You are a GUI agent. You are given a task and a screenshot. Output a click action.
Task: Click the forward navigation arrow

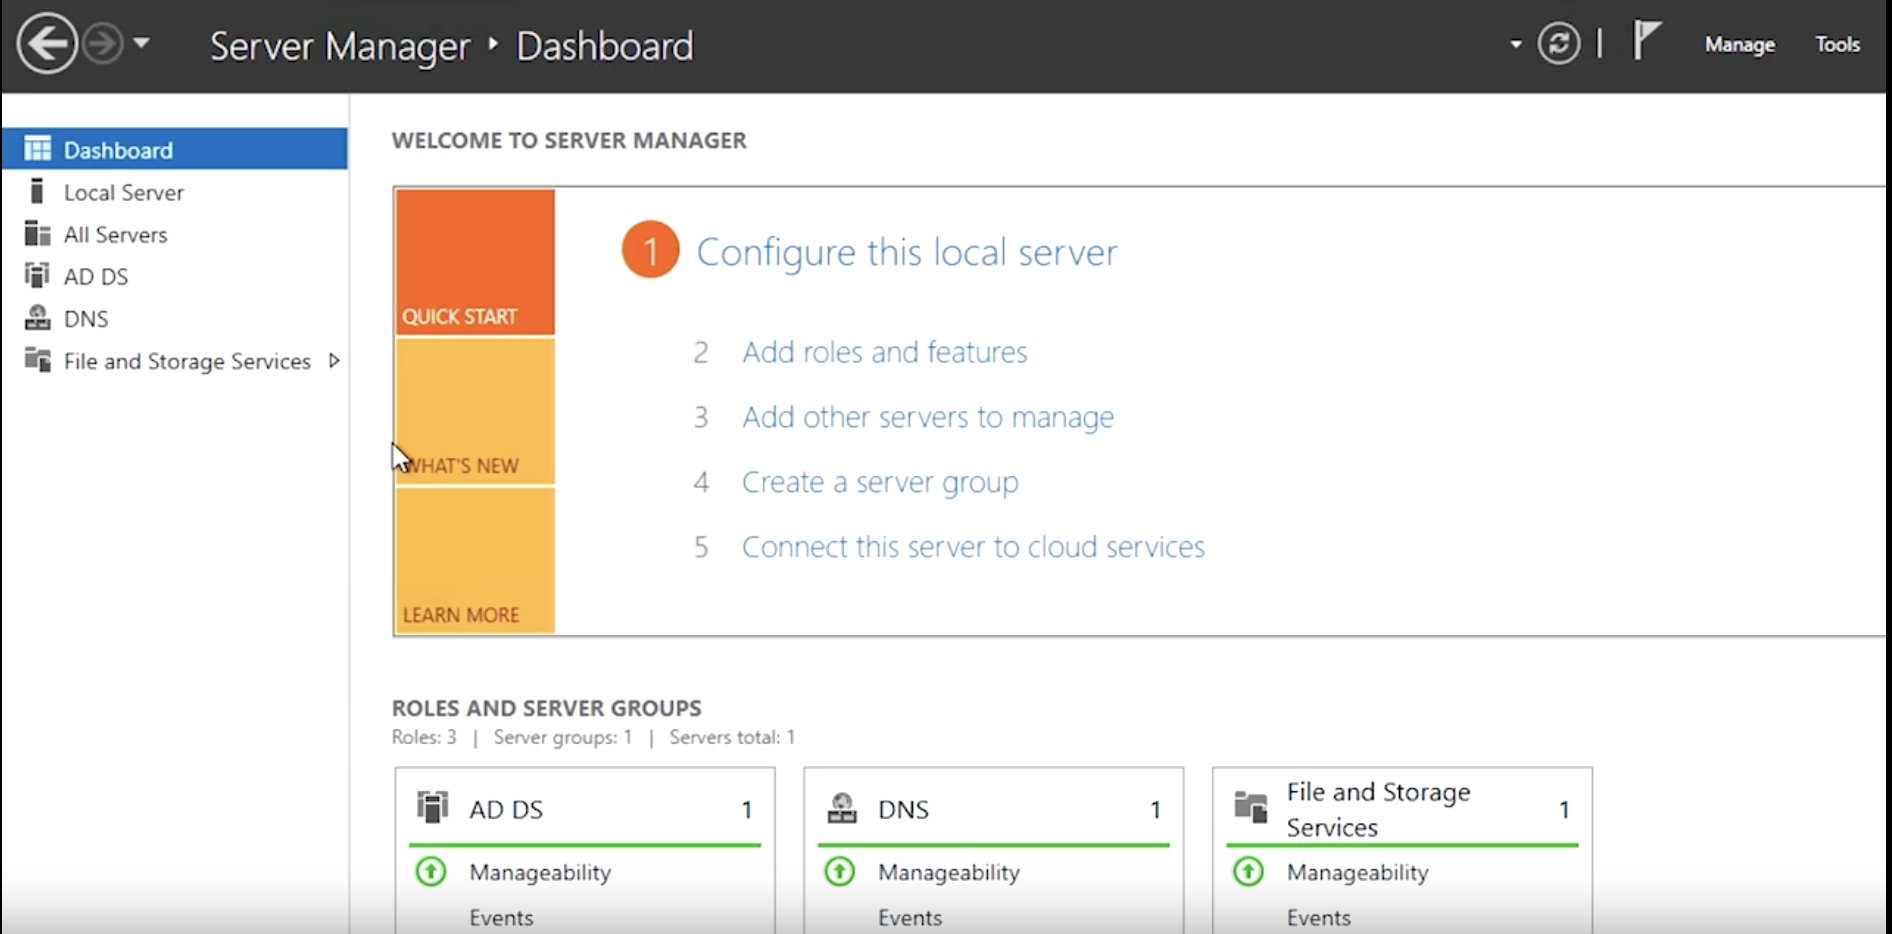pos(103,44)
